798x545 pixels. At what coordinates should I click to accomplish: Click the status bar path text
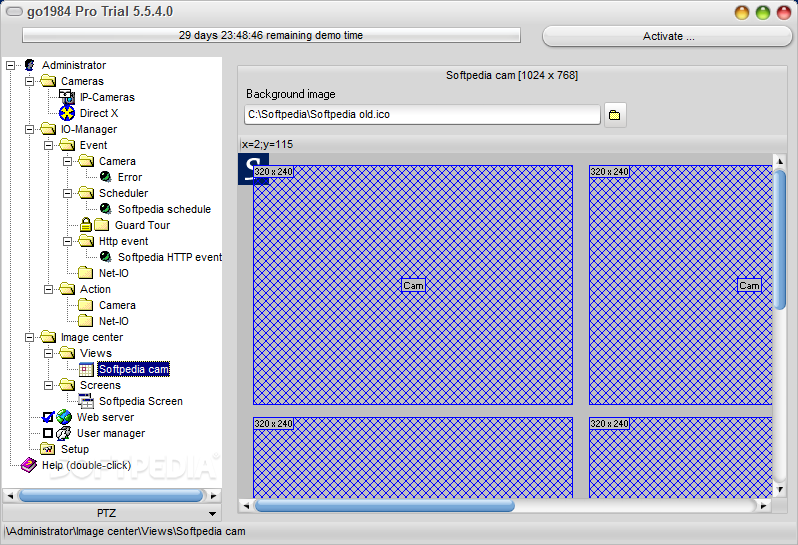(125, 531)
